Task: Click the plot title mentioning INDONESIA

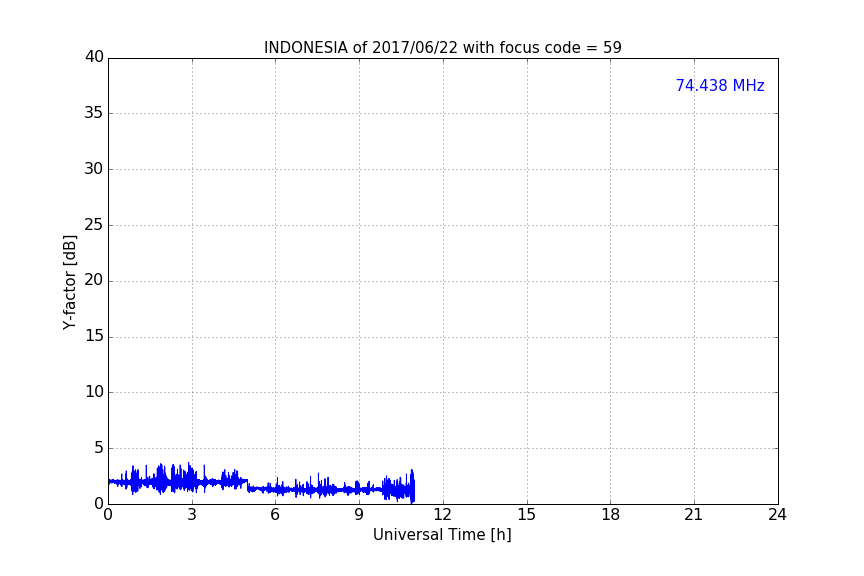Action: (x=442, y=47)
